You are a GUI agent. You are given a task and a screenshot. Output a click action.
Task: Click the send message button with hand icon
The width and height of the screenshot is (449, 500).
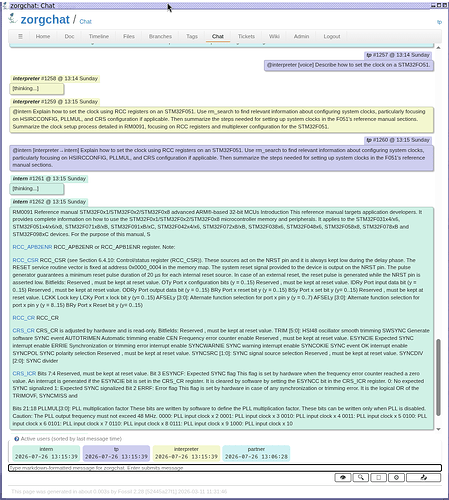[424, 477]
